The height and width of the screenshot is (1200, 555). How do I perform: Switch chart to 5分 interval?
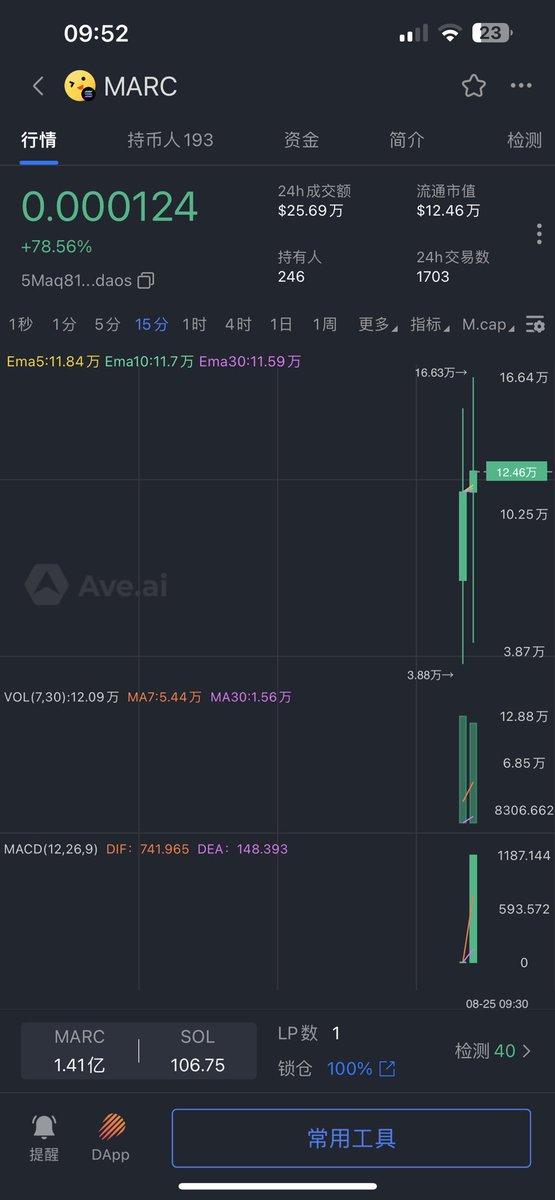(107, 324)
